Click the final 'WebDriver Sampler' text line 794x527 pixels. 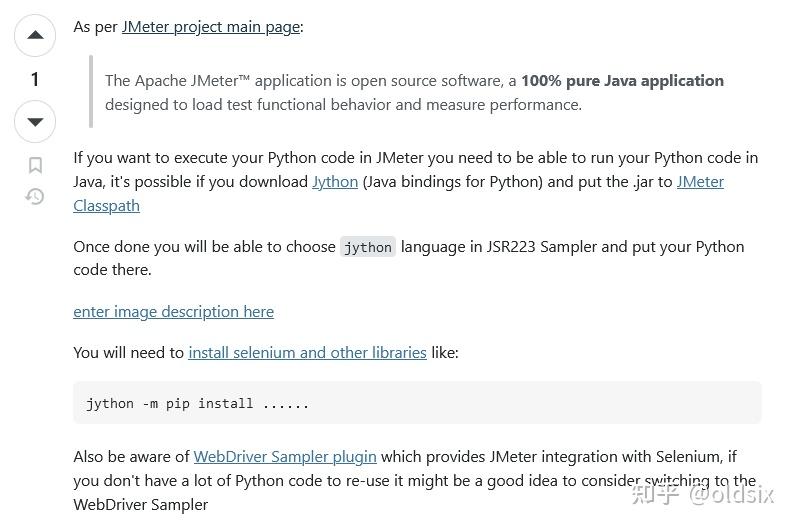point(141,505)
